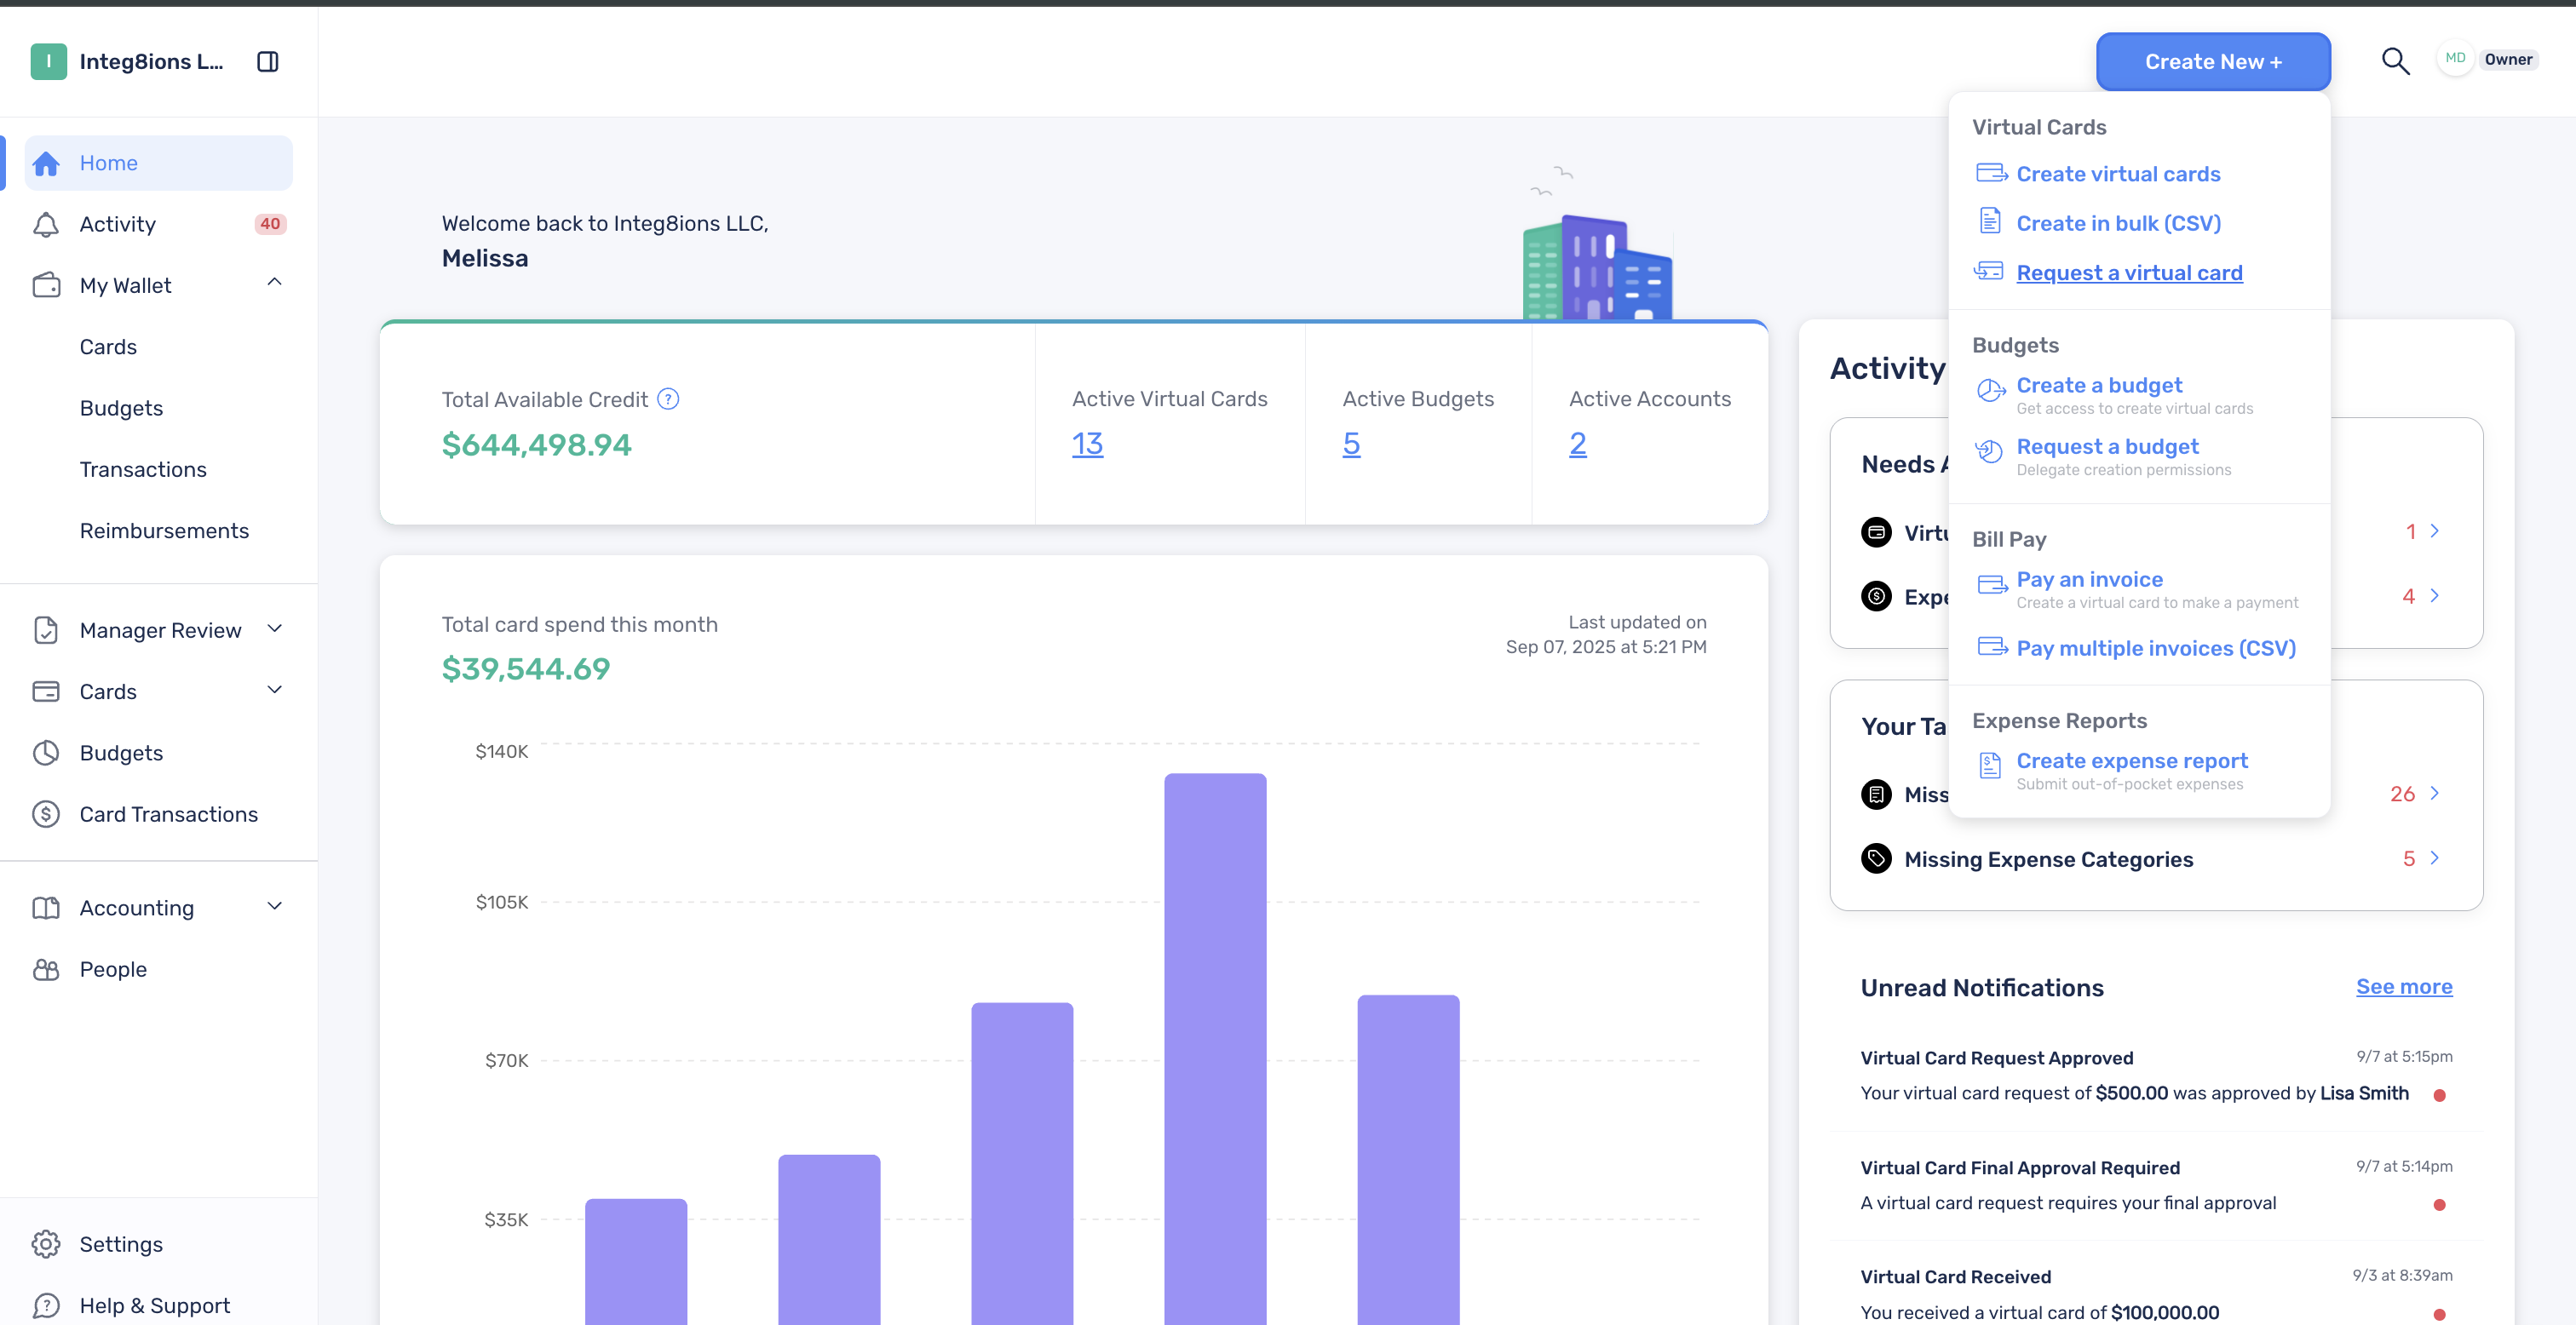Click the Help & Support chat icon

point(46,1305)
